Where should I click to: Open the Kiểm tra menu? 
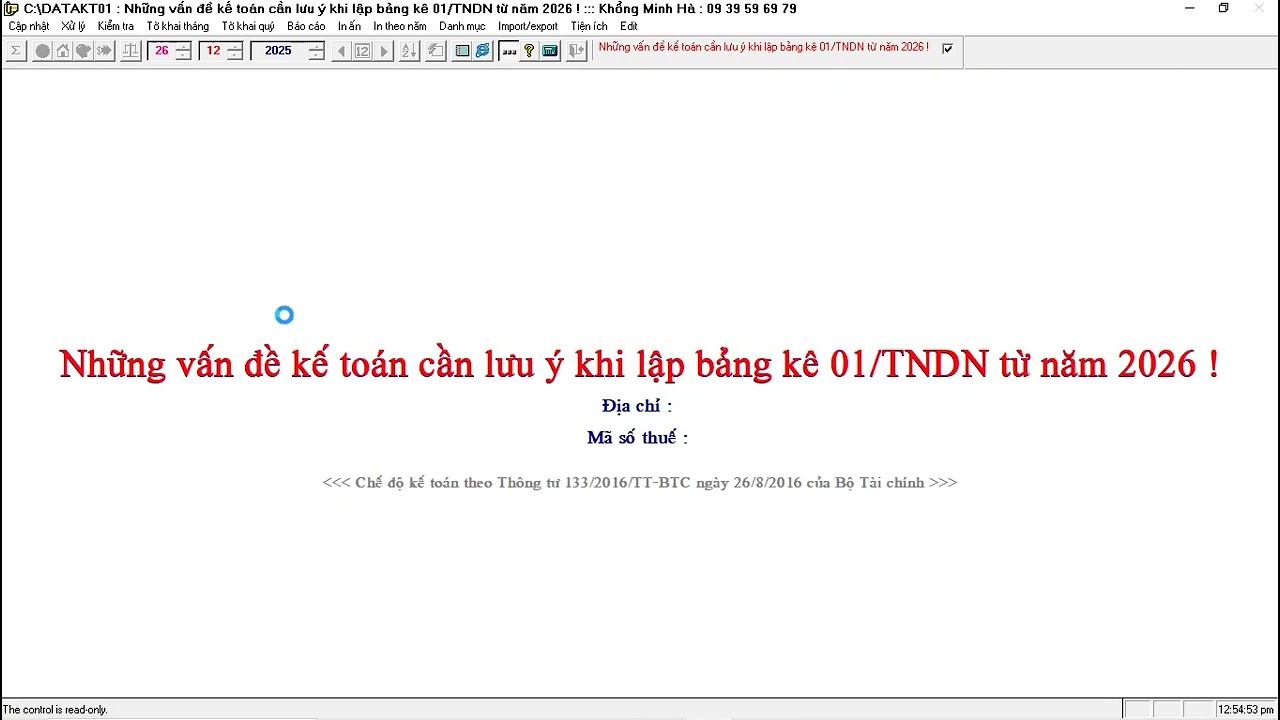116,26
